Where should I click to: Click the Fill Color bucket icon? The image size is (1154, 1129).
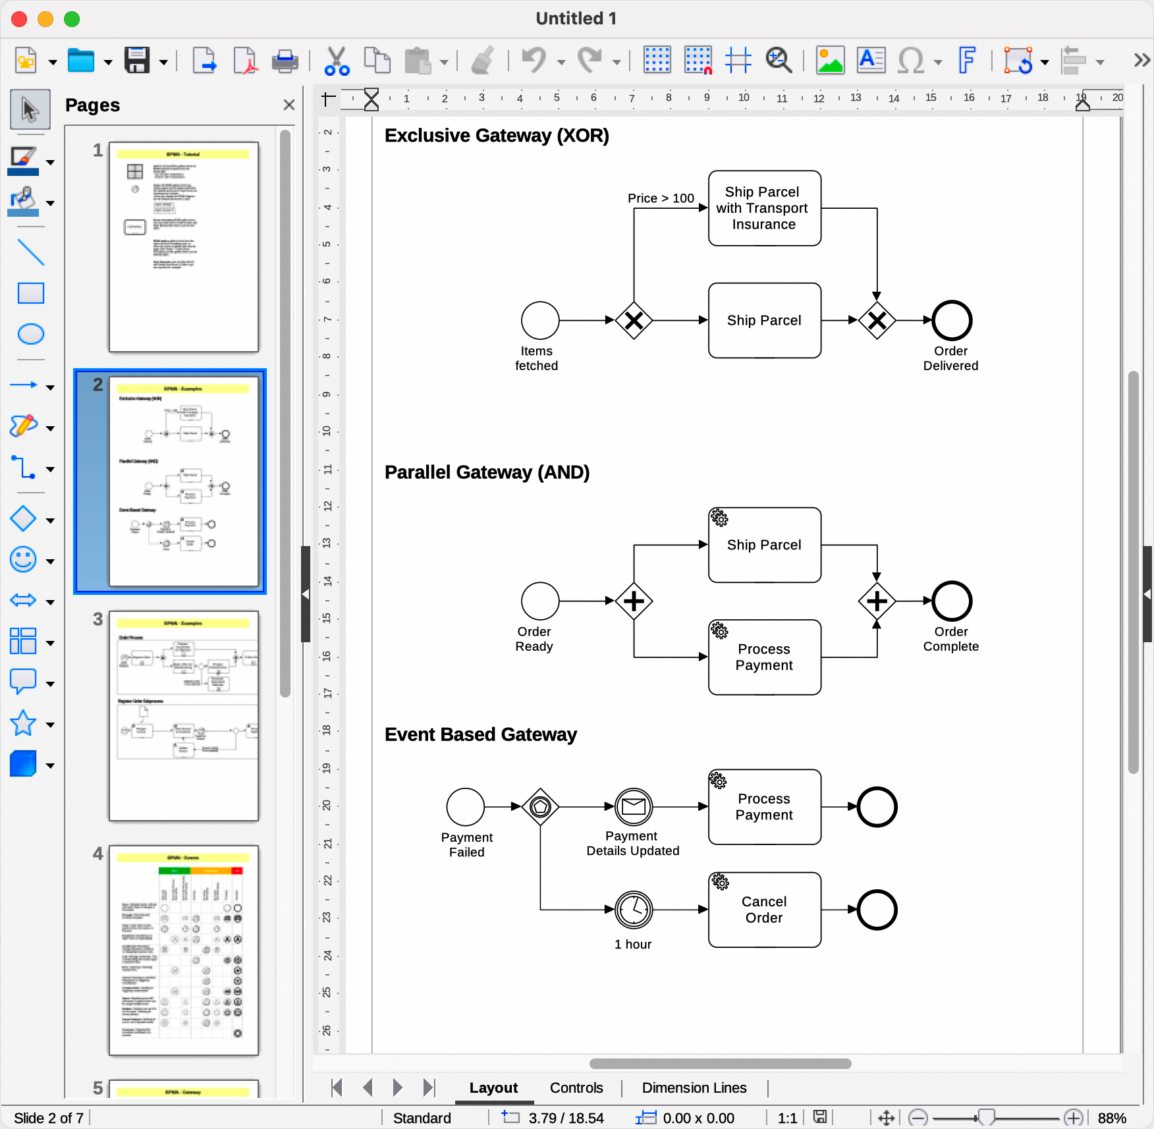click(23, 201)
